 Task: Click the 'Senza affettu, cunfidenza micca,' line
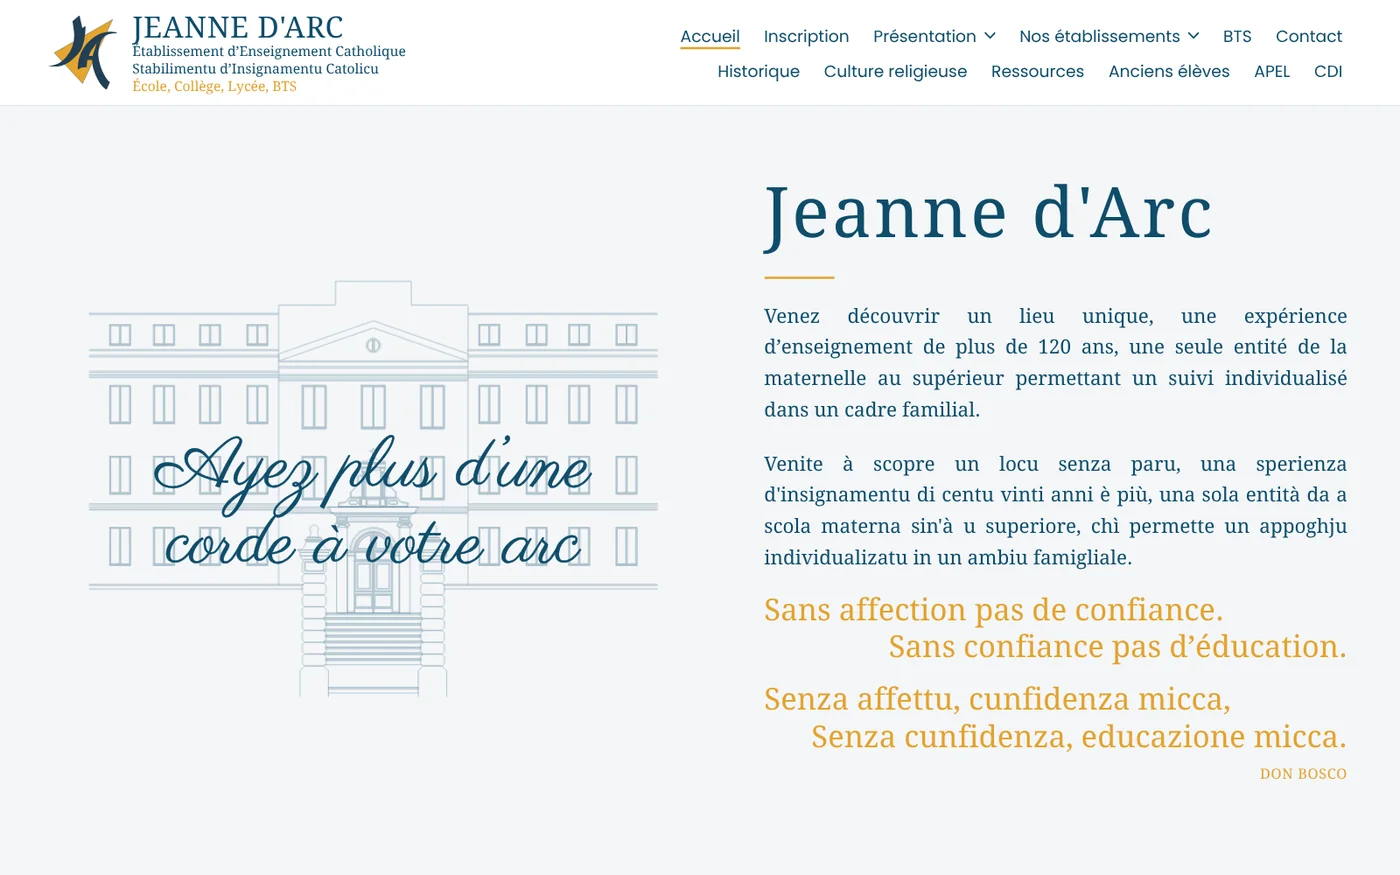pos(997,698)
